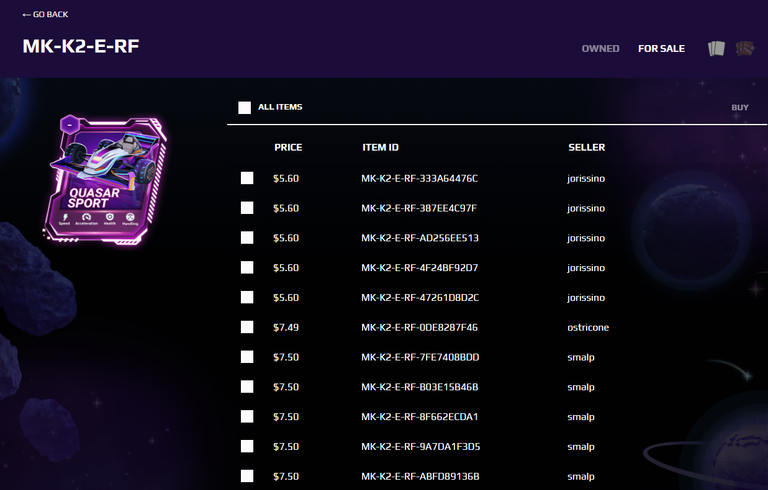Click the Handling stat icon on card
Viewport: 768px width, 490px height.
131,217
